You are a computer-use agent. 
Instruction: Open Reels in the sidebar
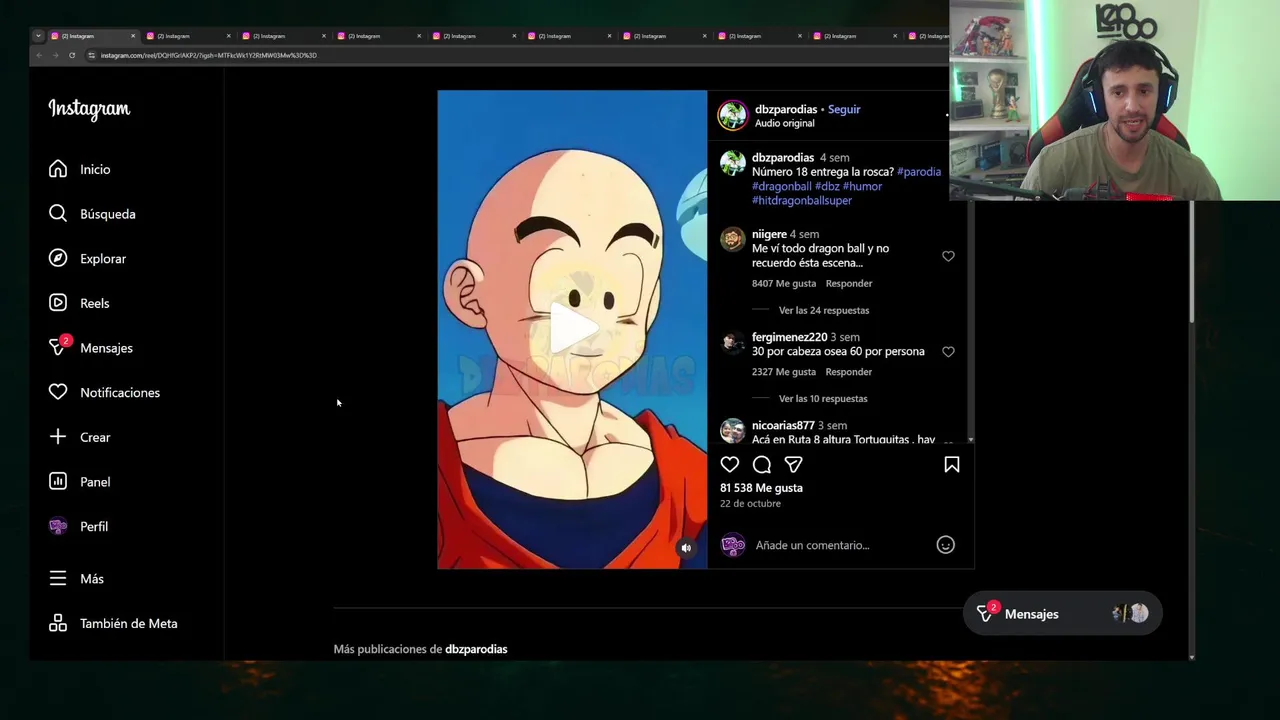(79, 303)
